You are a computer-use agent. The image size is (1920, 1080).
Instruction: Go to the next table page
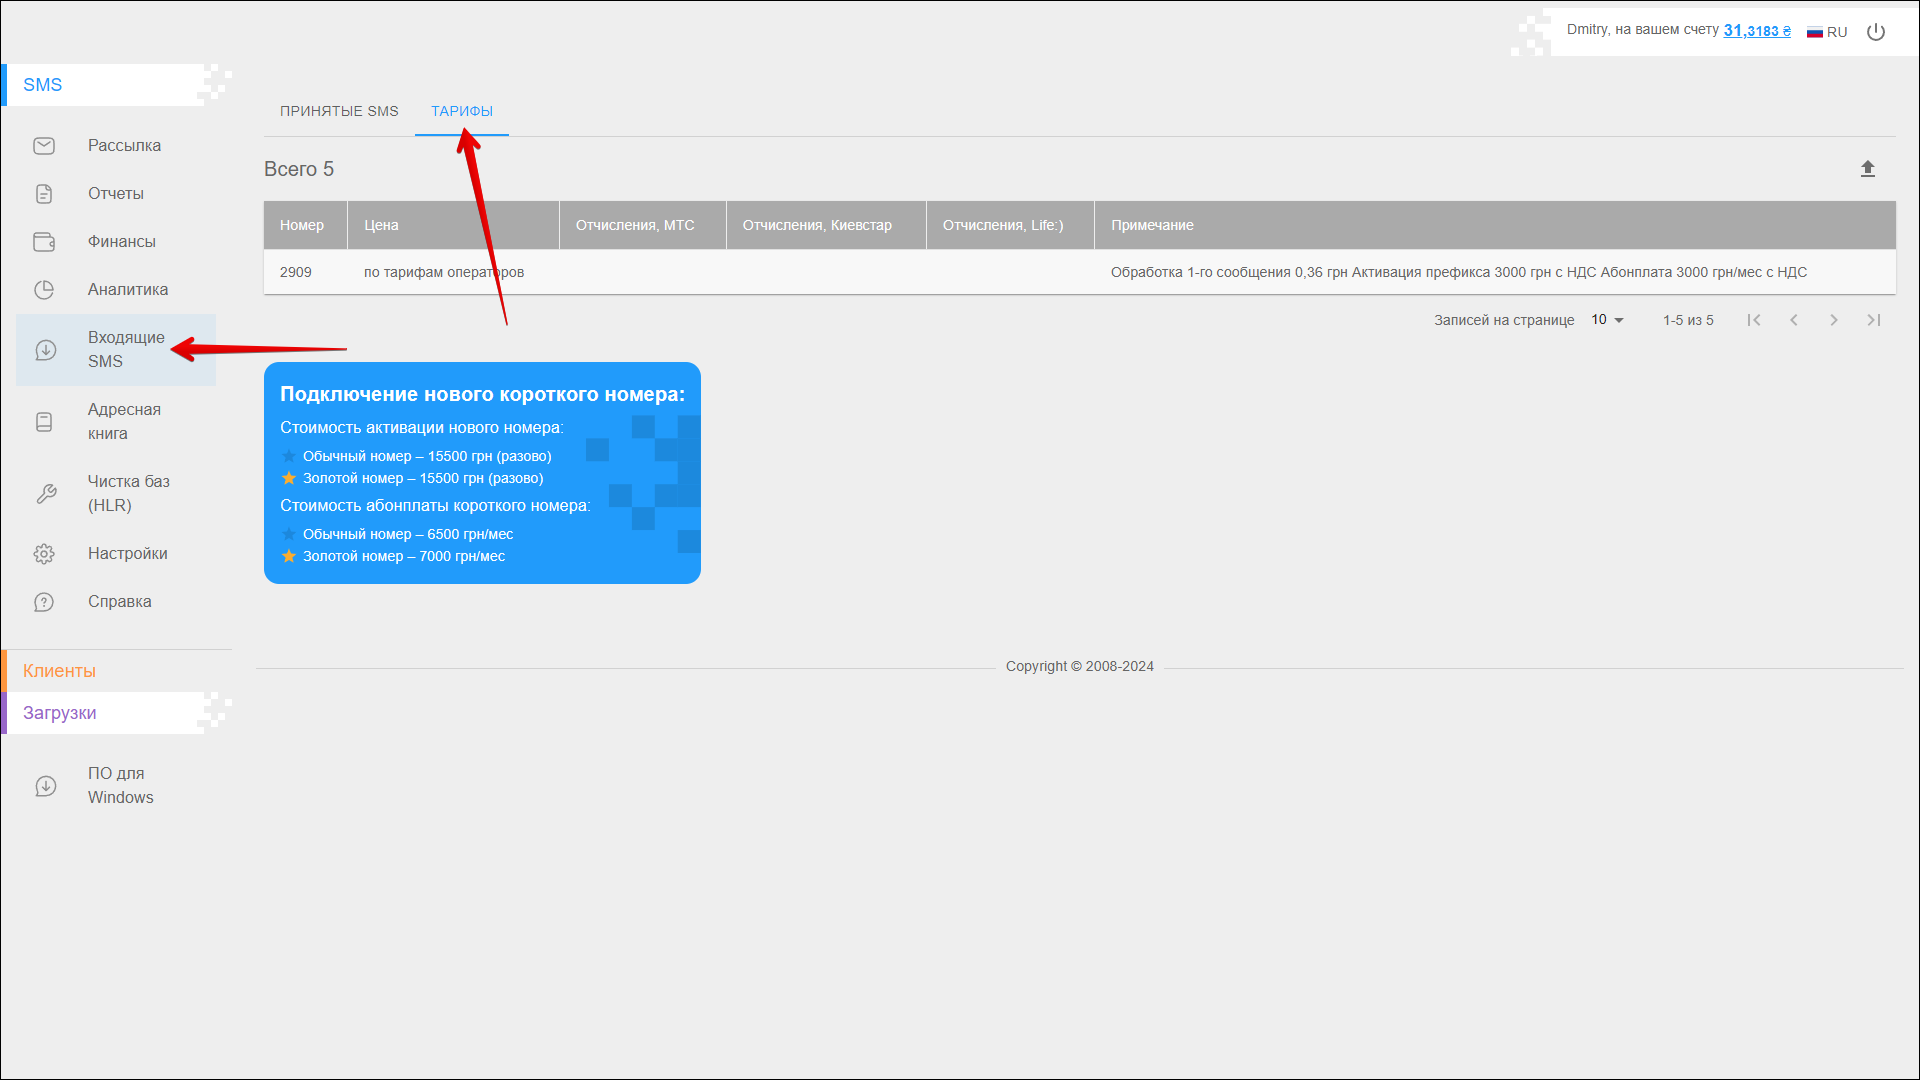coord(1833,320)
